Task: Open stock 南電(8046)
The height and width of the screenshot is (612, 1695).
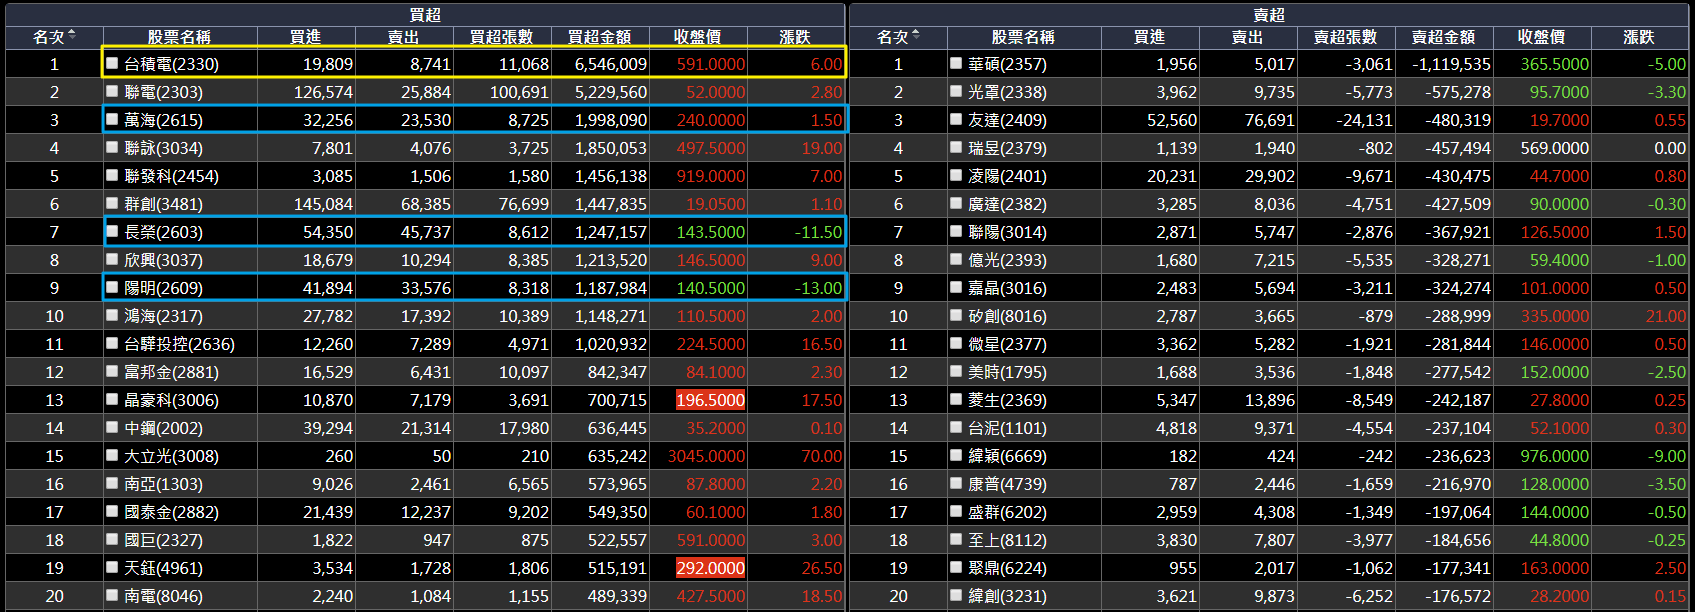Action: pos(163,596)
